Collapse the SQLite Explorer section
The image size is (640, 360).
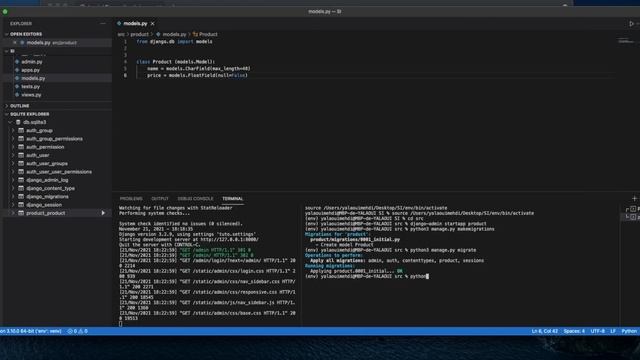click(x=7, y=114)
